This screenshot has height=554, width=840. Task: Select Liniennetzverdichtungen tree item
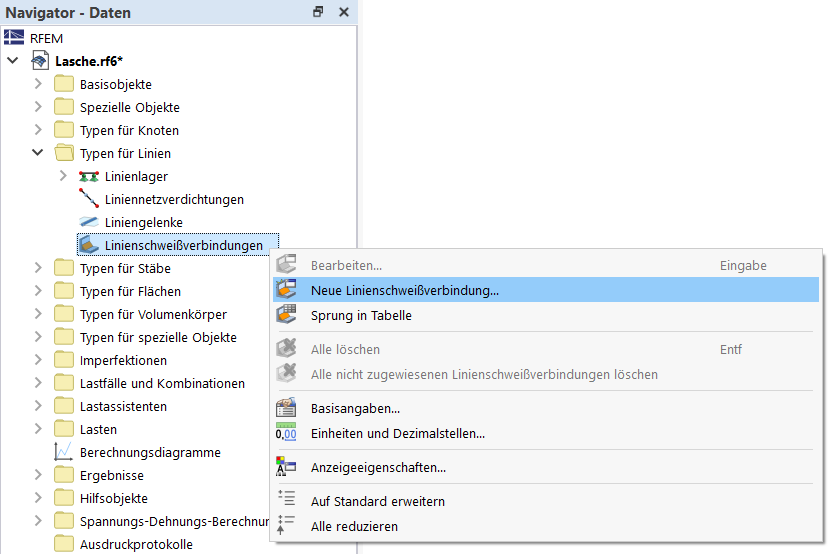click(174, 199)
